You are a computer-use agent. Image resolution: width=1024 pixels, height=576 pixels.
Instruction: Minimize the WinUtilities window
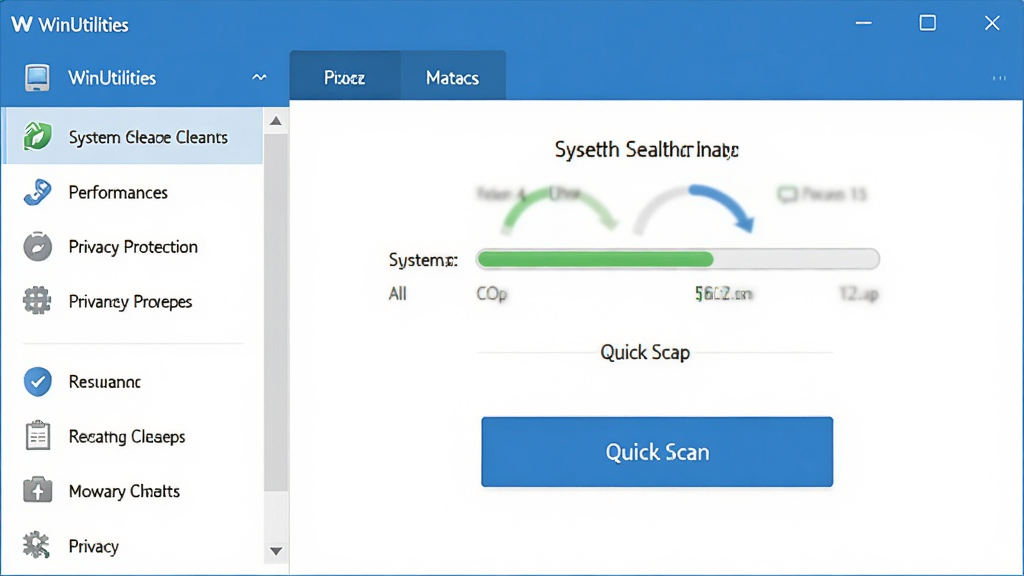(863, 23)
